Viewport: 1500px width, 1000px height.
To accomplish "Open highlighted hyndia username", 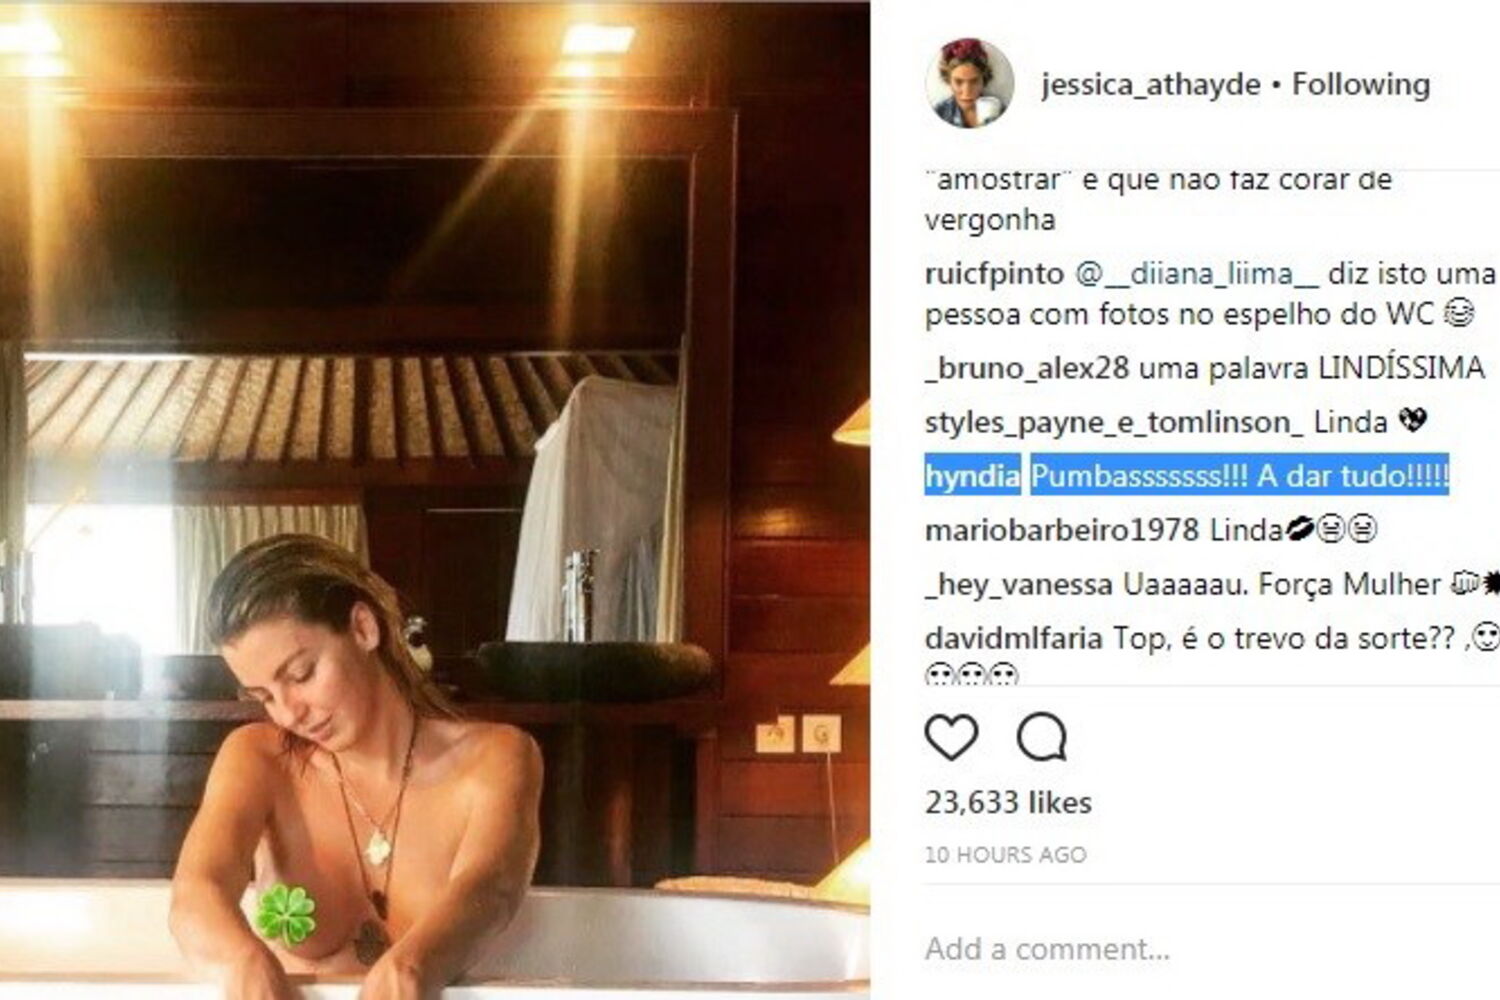I will pos(972,476).
